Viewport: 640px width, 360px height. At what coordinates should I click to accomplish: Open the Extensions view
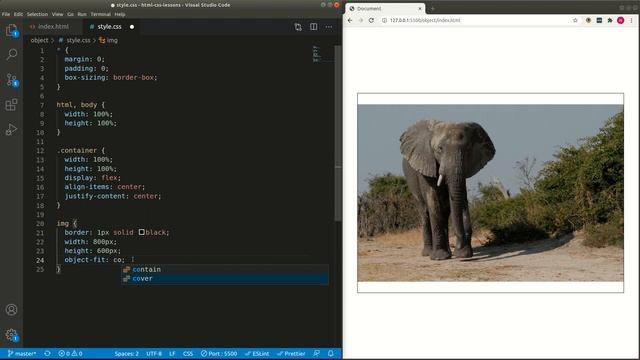(11, 105)
